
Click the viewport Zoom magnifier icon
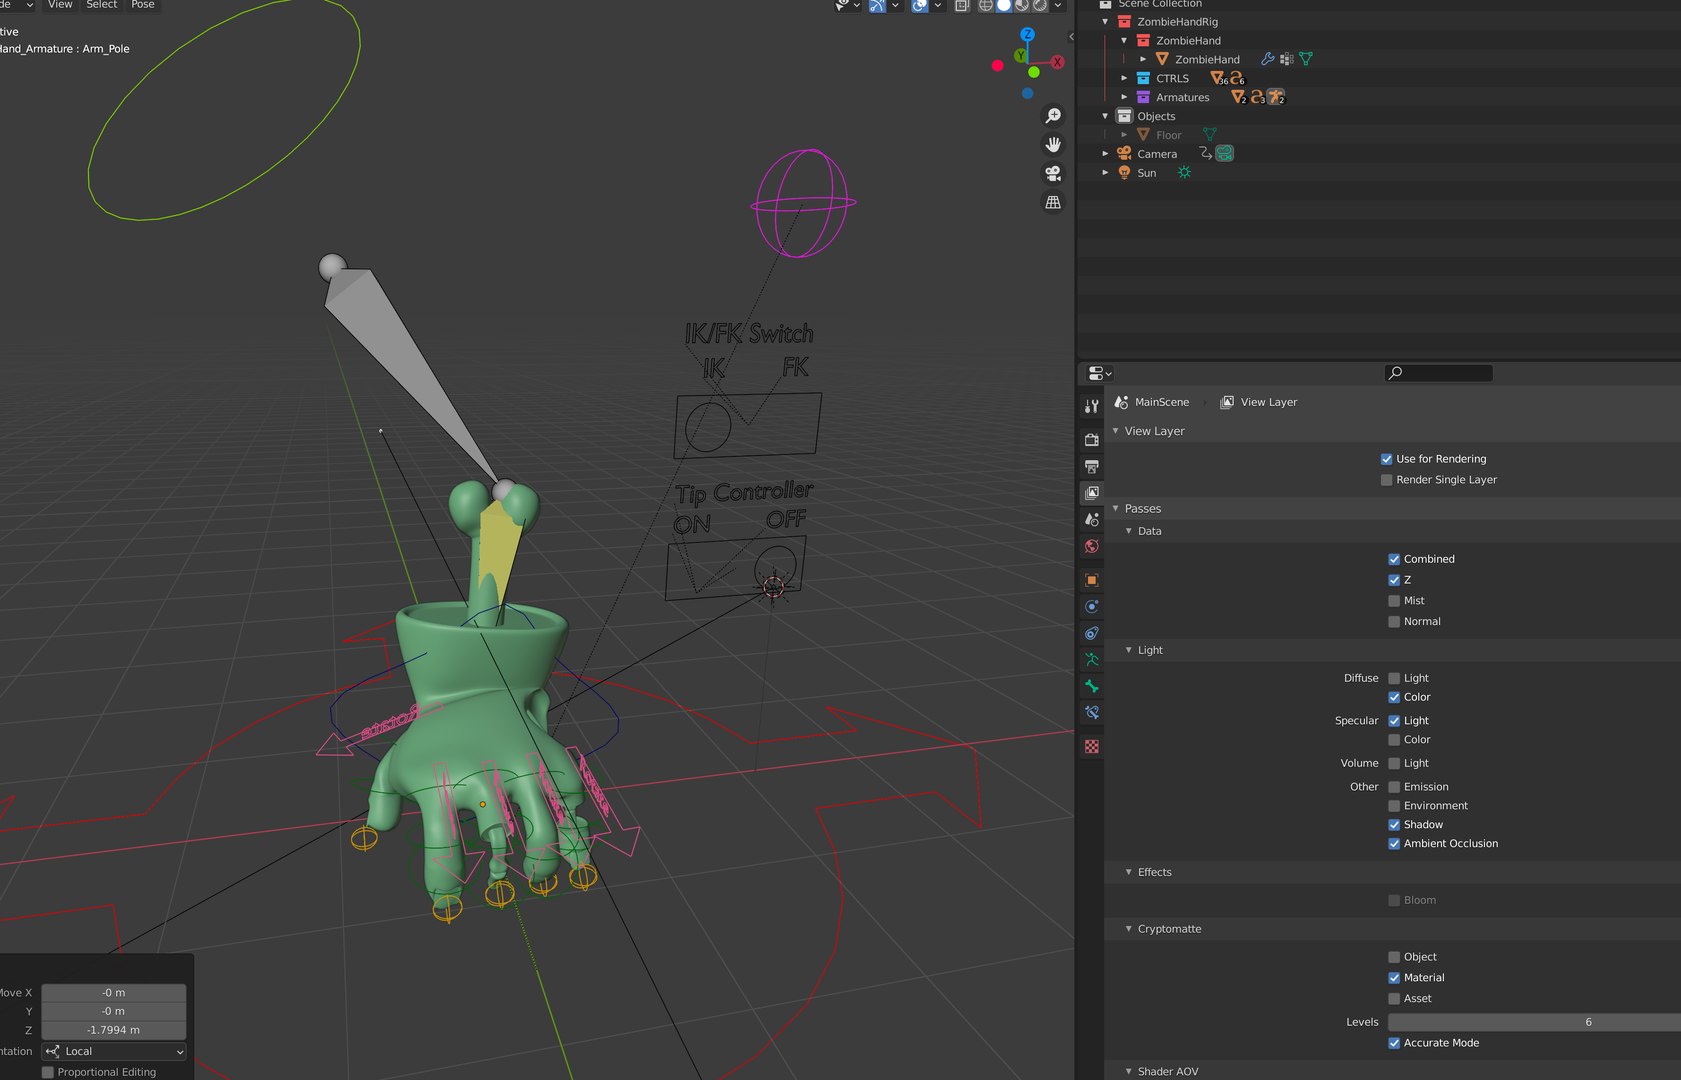(x=1053, y=116)
